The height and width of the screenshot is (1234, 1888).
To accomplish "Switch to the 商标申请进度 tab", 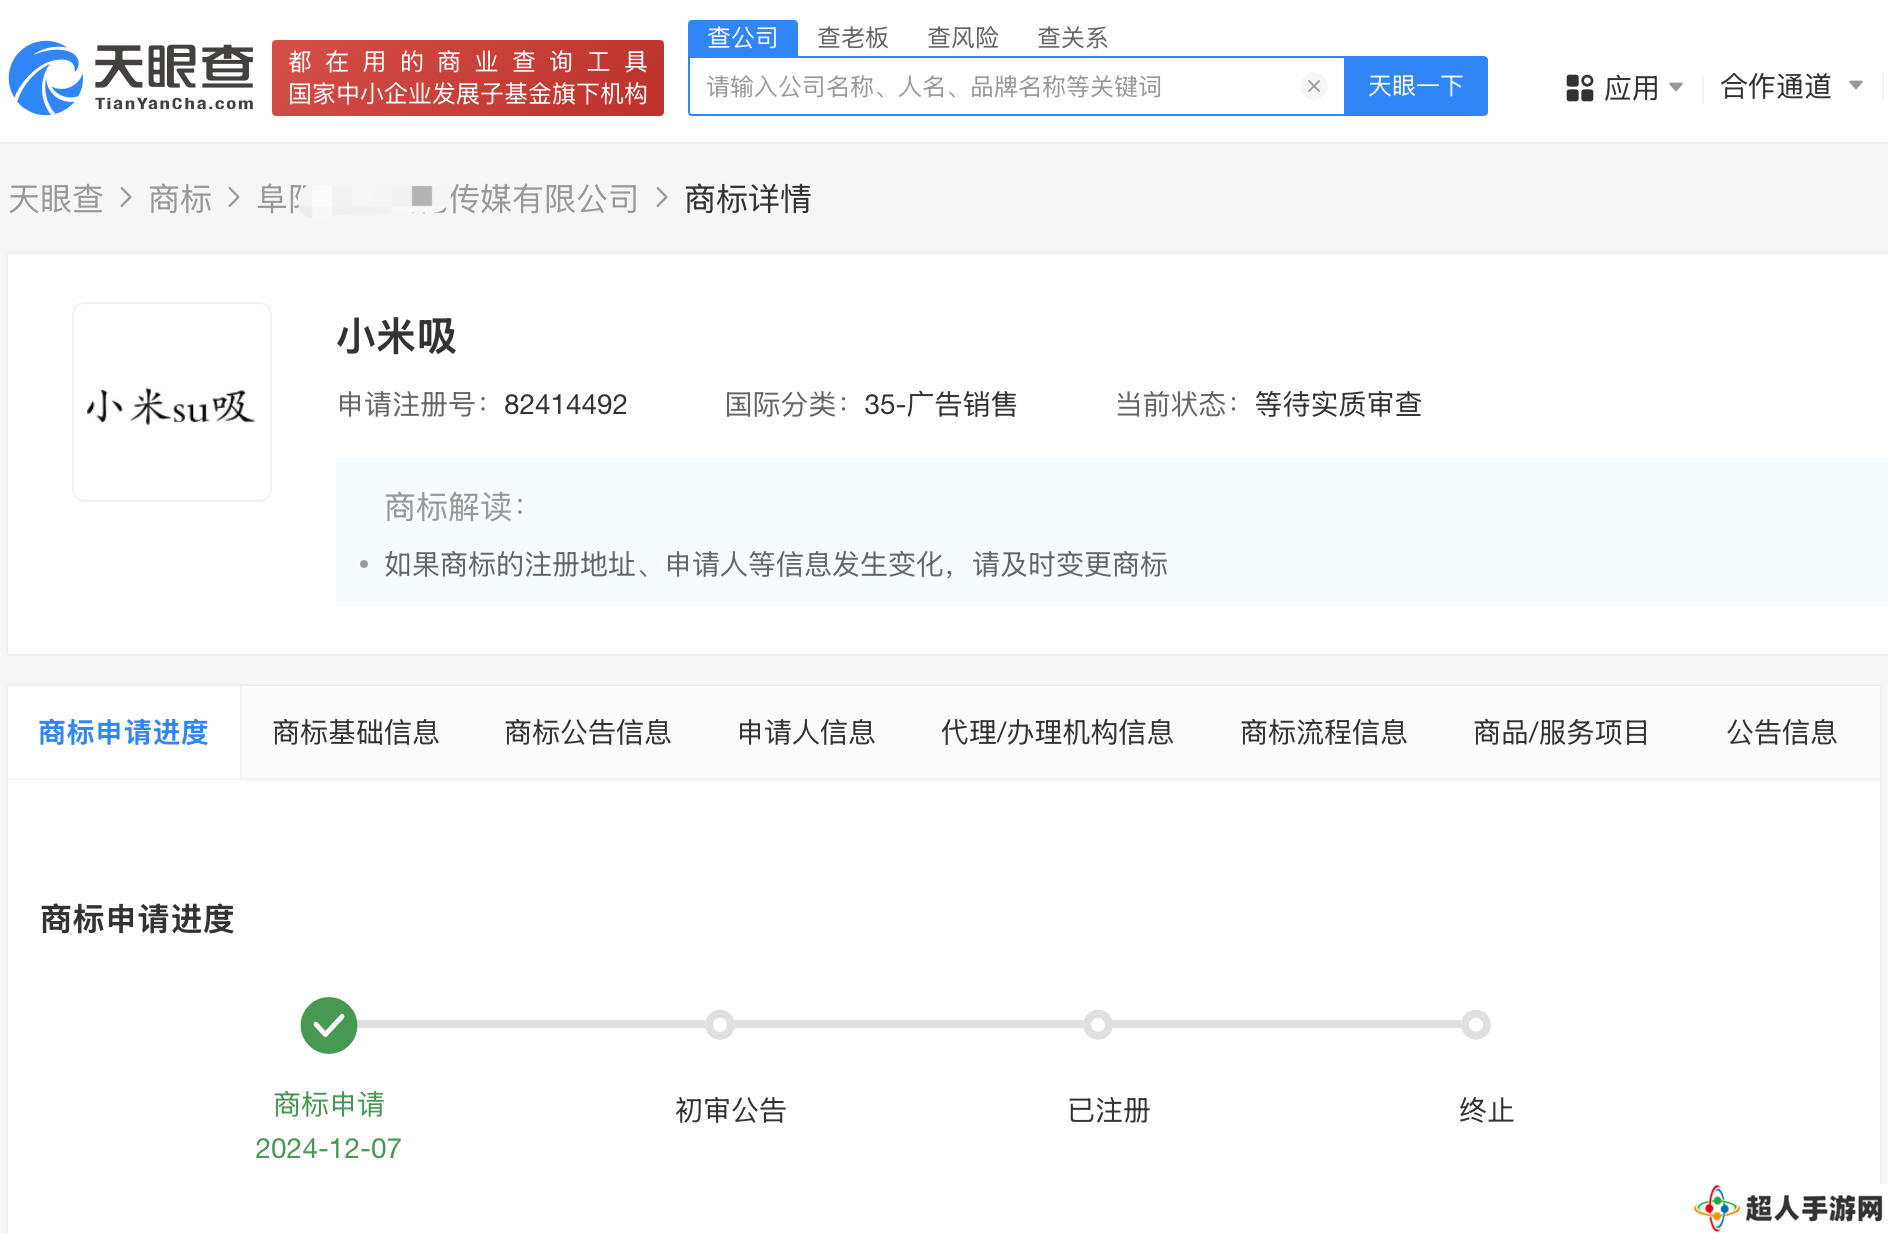I will click(124, 732).
